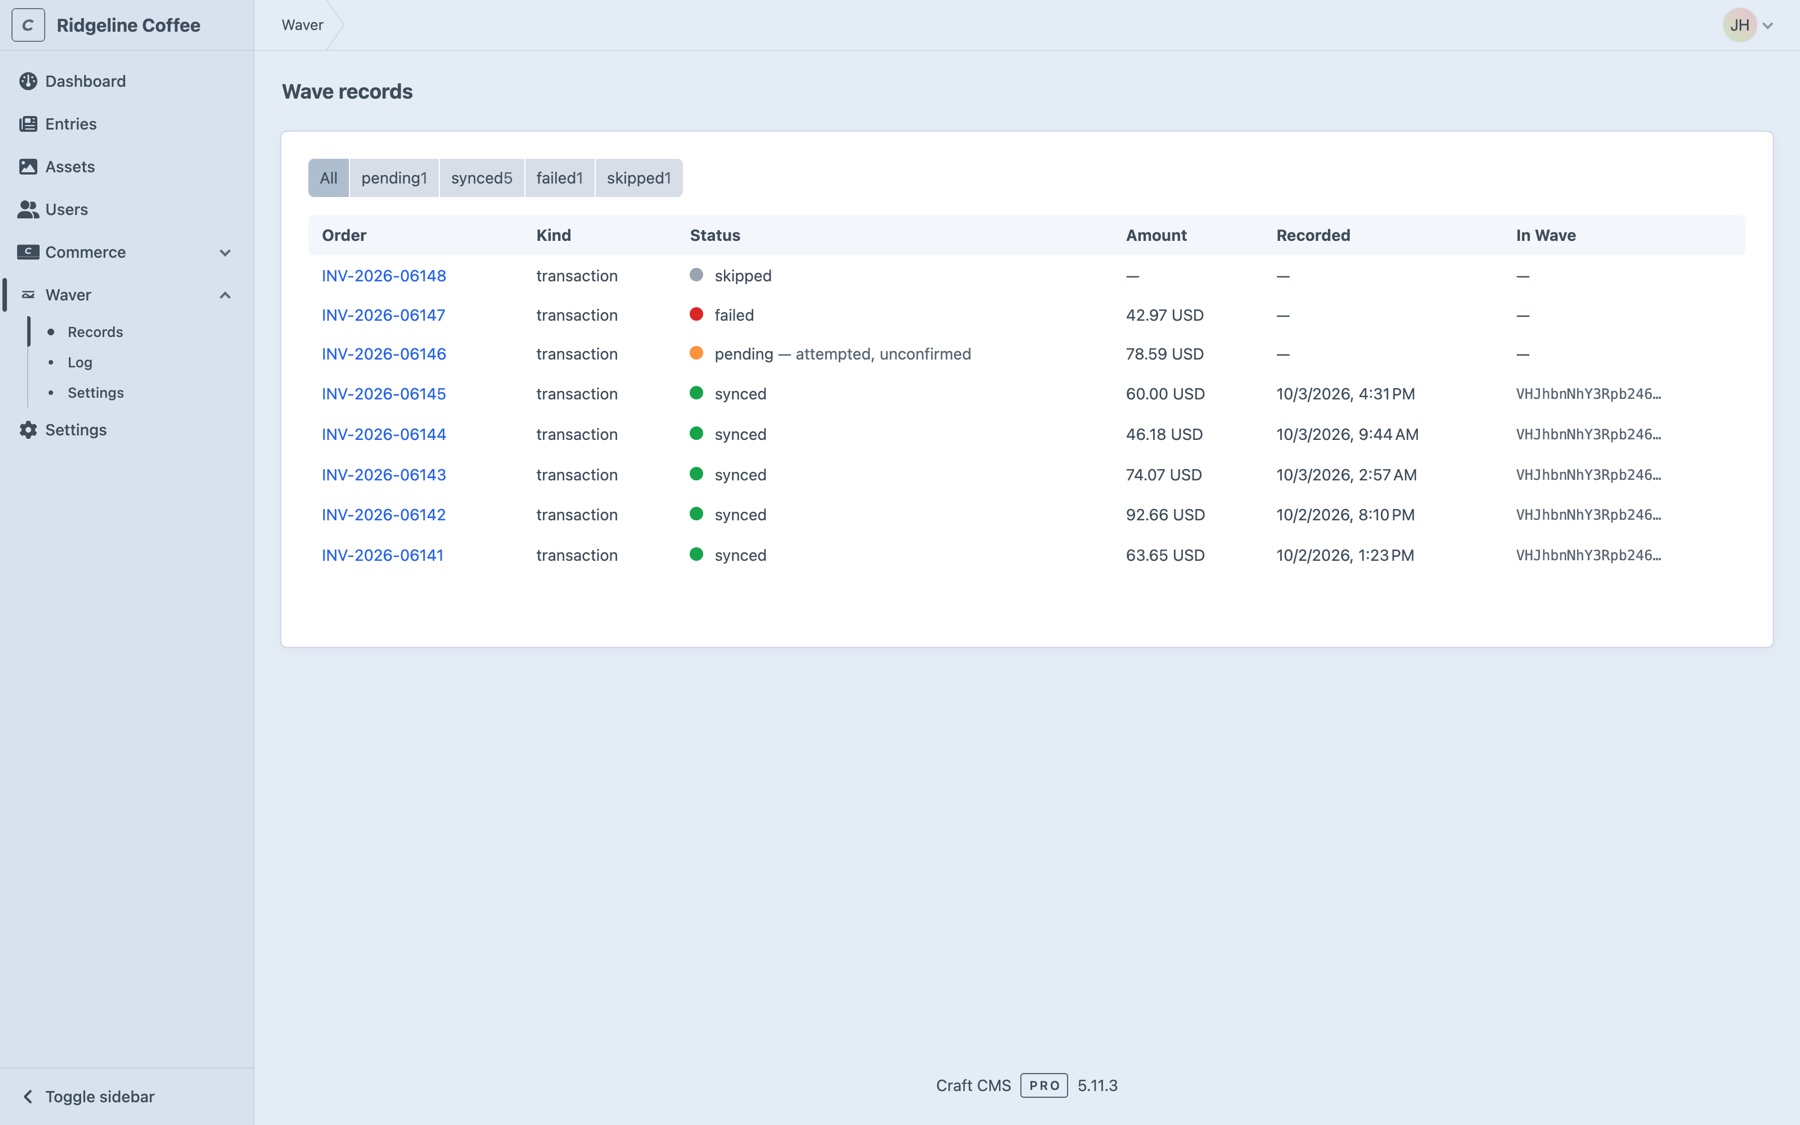This screenshot has width=1800, height=1125.
Task: Click the Settings gear icon
Action: tap(28, 430)
